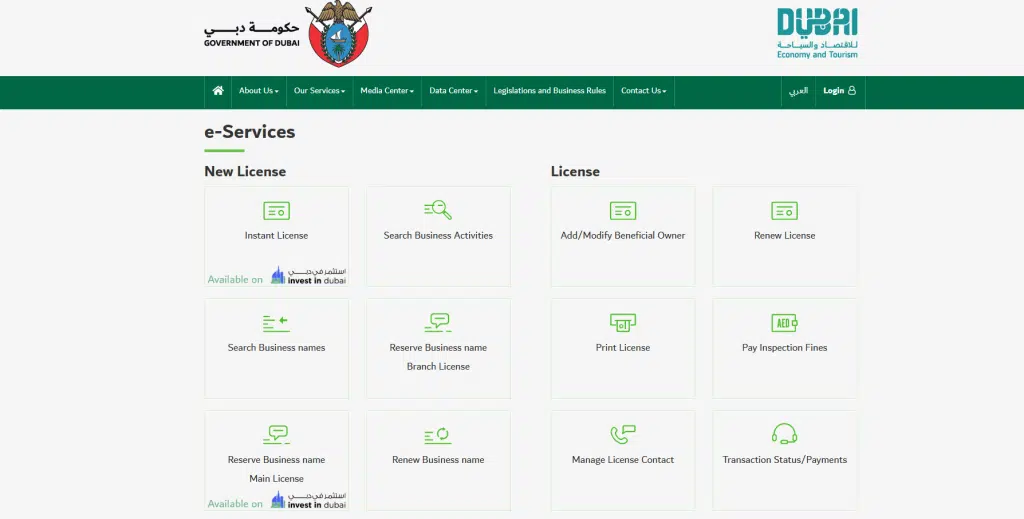The height and width of the screenshot is (519, 1024).
Task: Click the magnifier icon for Search Business Activities
Action: point(438,210)
